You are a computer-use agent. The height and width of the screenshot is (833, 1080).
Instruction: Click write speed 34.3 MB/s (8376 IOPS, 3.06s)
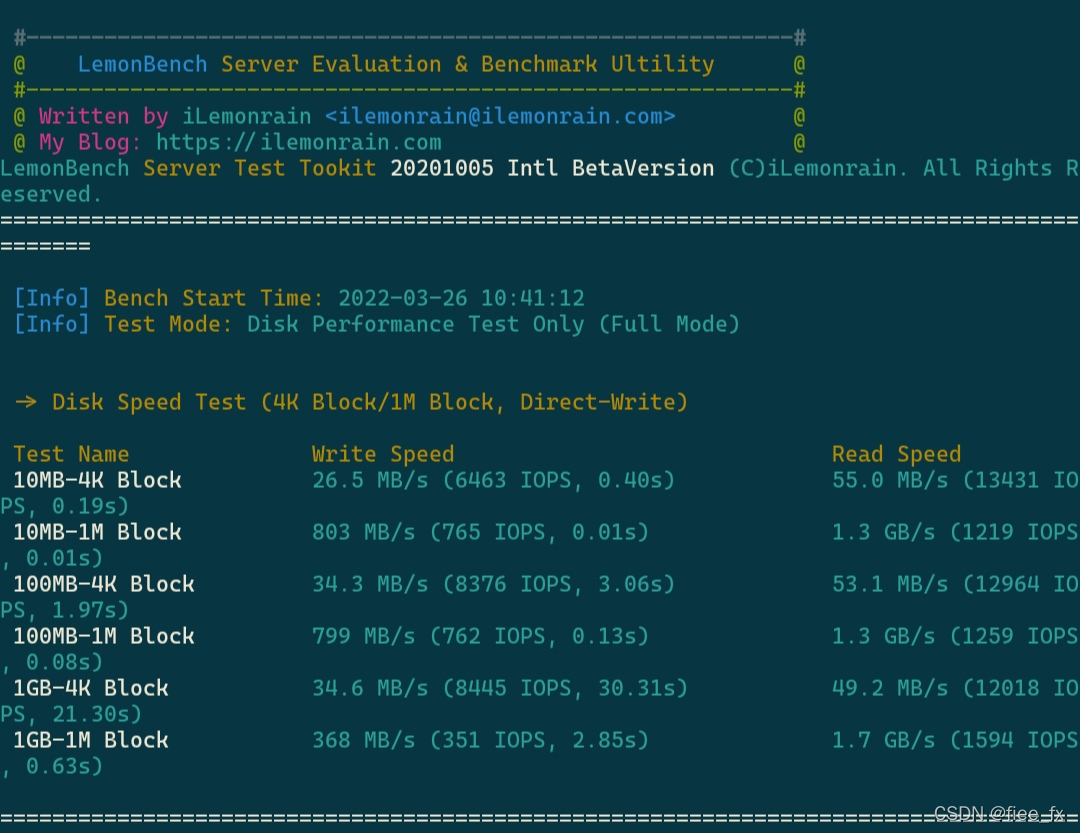click(493, 584)
